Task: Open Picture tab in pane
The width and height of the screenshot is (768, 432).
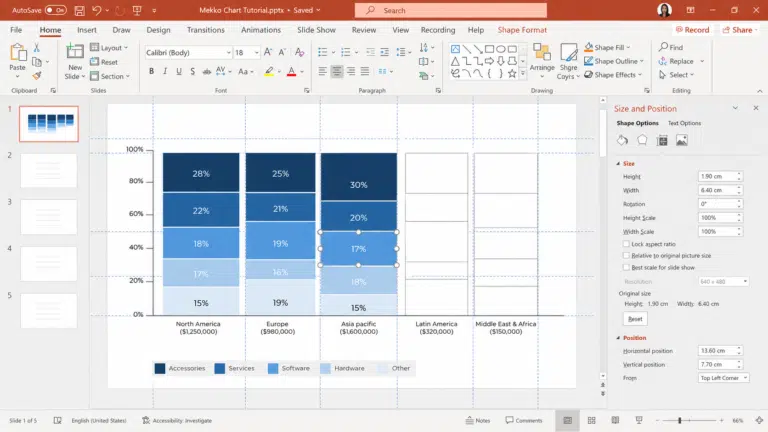Action: 682,141
